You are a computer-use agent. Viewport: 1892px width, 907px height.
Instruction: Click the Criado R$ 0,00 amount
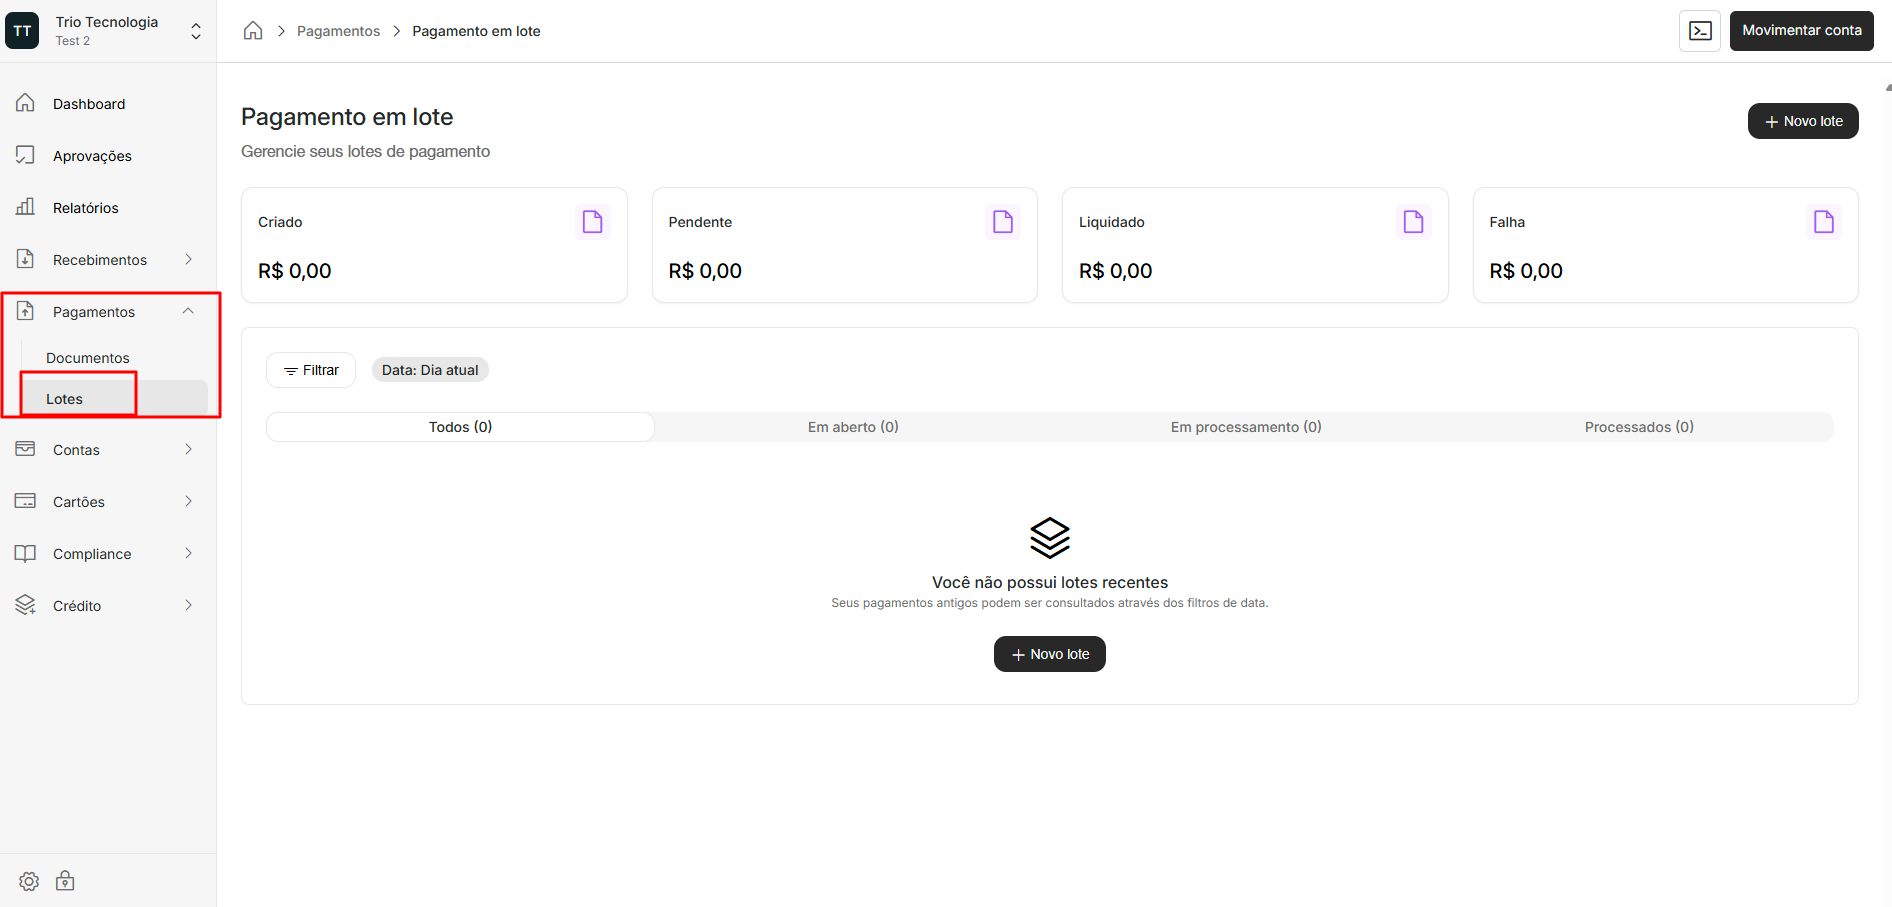[295, 271]
